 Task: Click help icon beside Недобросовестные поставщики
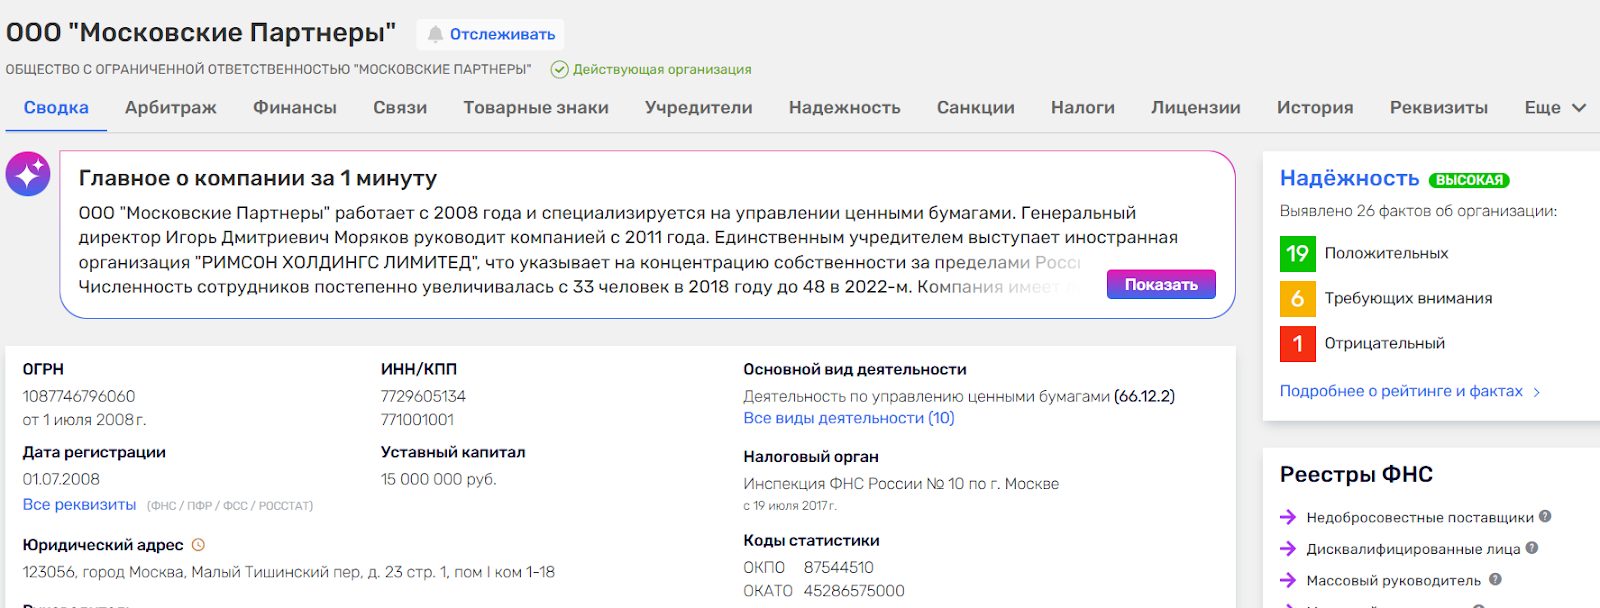[1545, 517]
